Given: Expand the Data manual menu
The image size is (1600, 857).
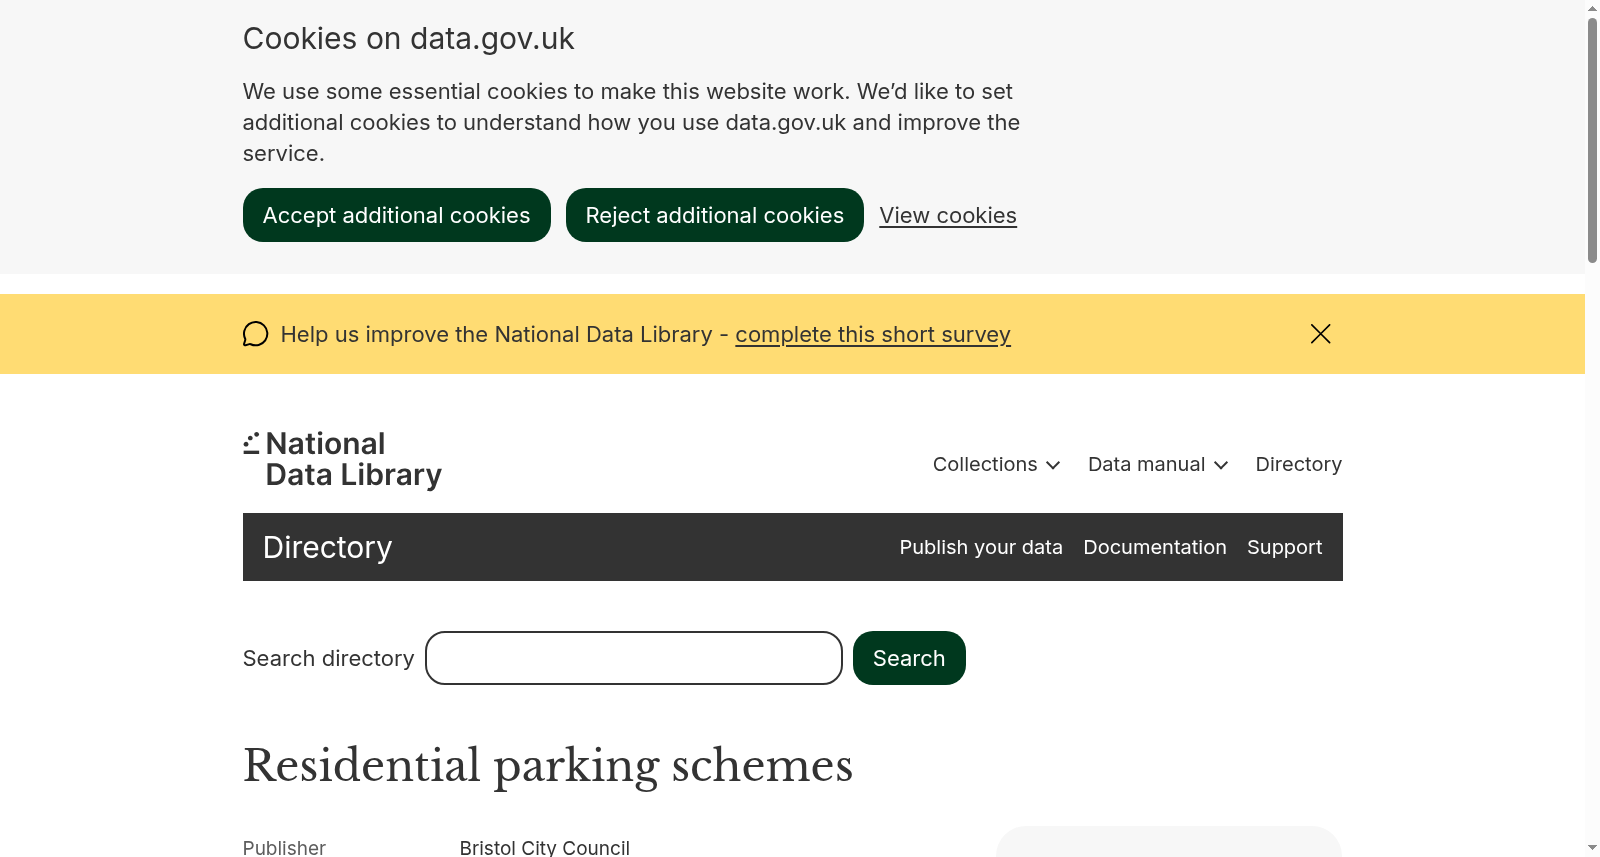Looking at the screenshot, I should (1158, 464).
